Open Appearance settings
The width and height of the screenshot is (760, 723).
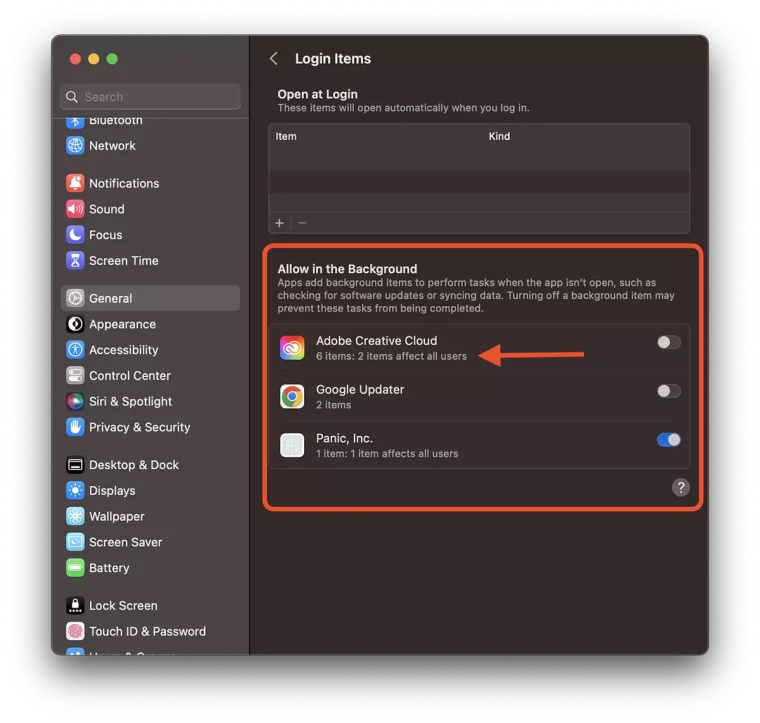pos(150,324)
